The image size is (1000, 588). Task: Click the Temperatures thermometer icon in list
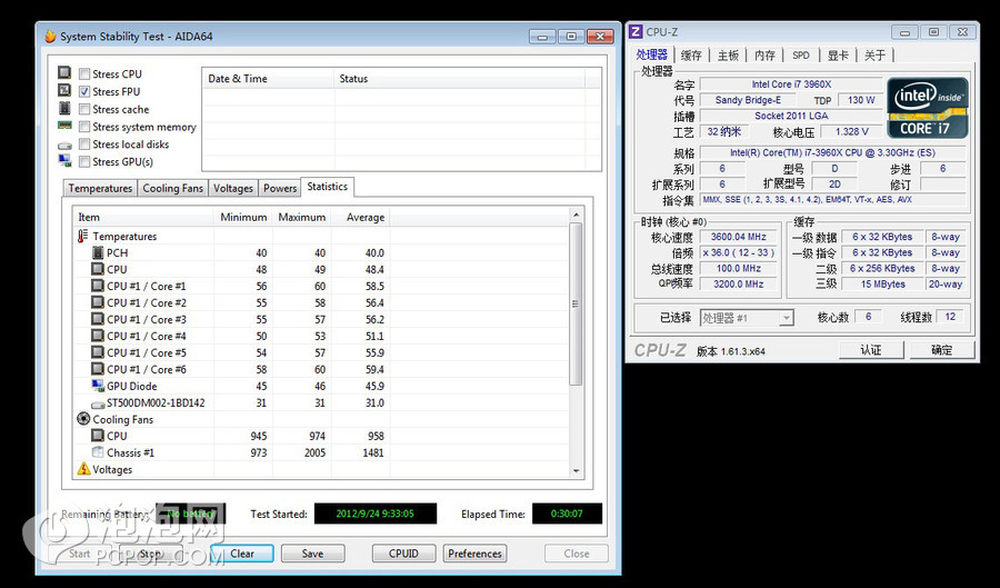(83, 236)
